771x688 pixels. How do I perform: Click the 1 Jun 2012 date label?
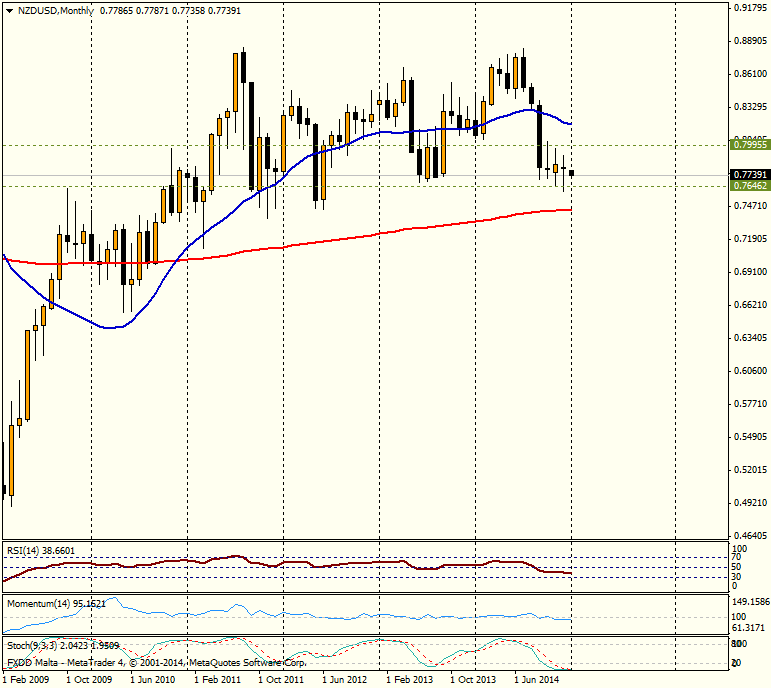point(346,679)
